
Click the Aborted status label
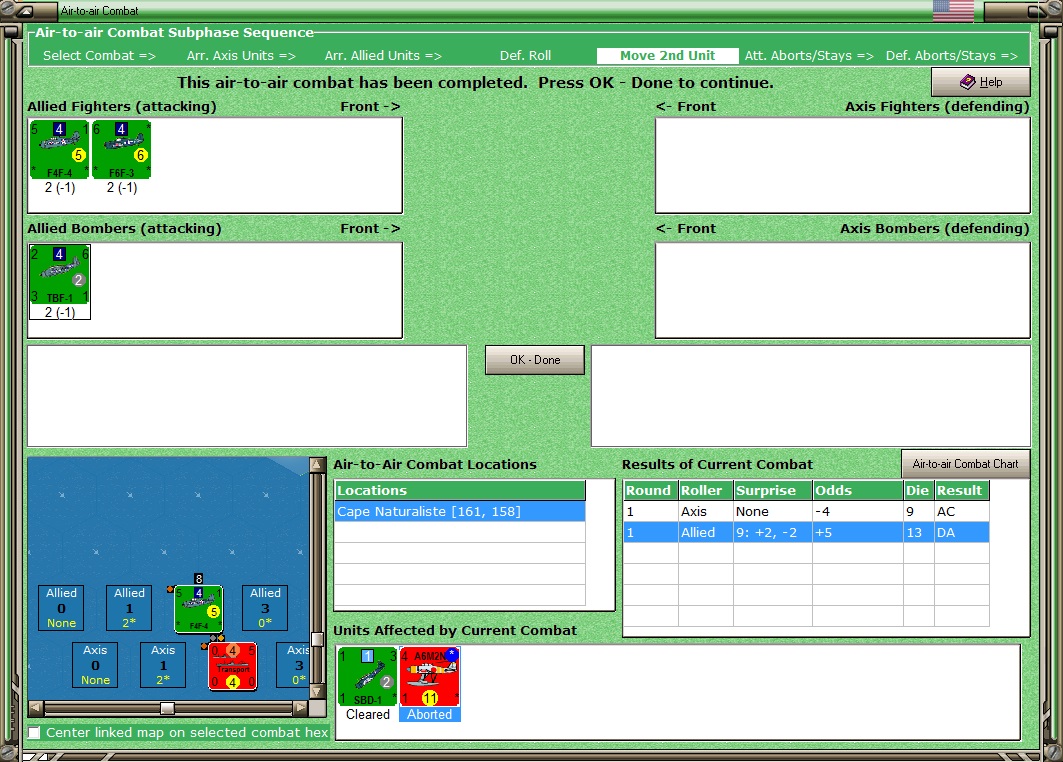click(x=430, y=715)
